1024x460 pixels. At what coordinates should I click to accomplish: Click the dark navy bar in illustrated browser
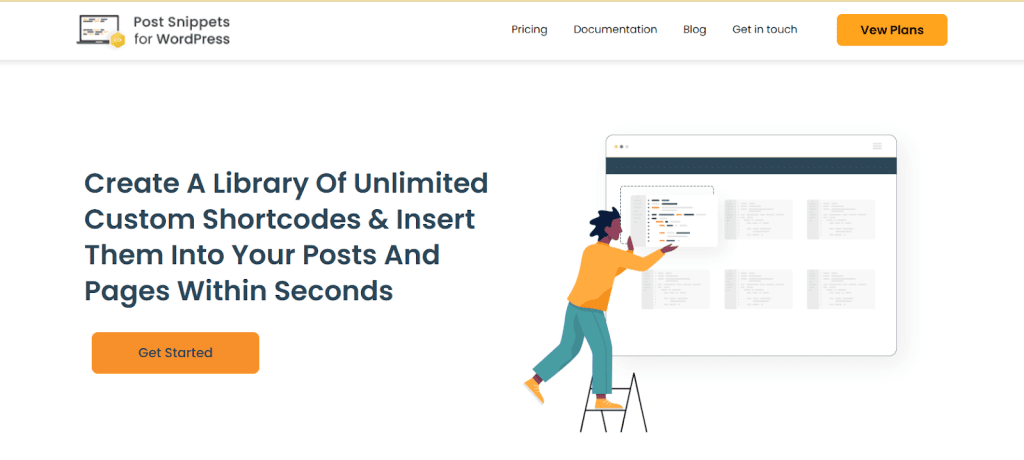click(751, 165)
